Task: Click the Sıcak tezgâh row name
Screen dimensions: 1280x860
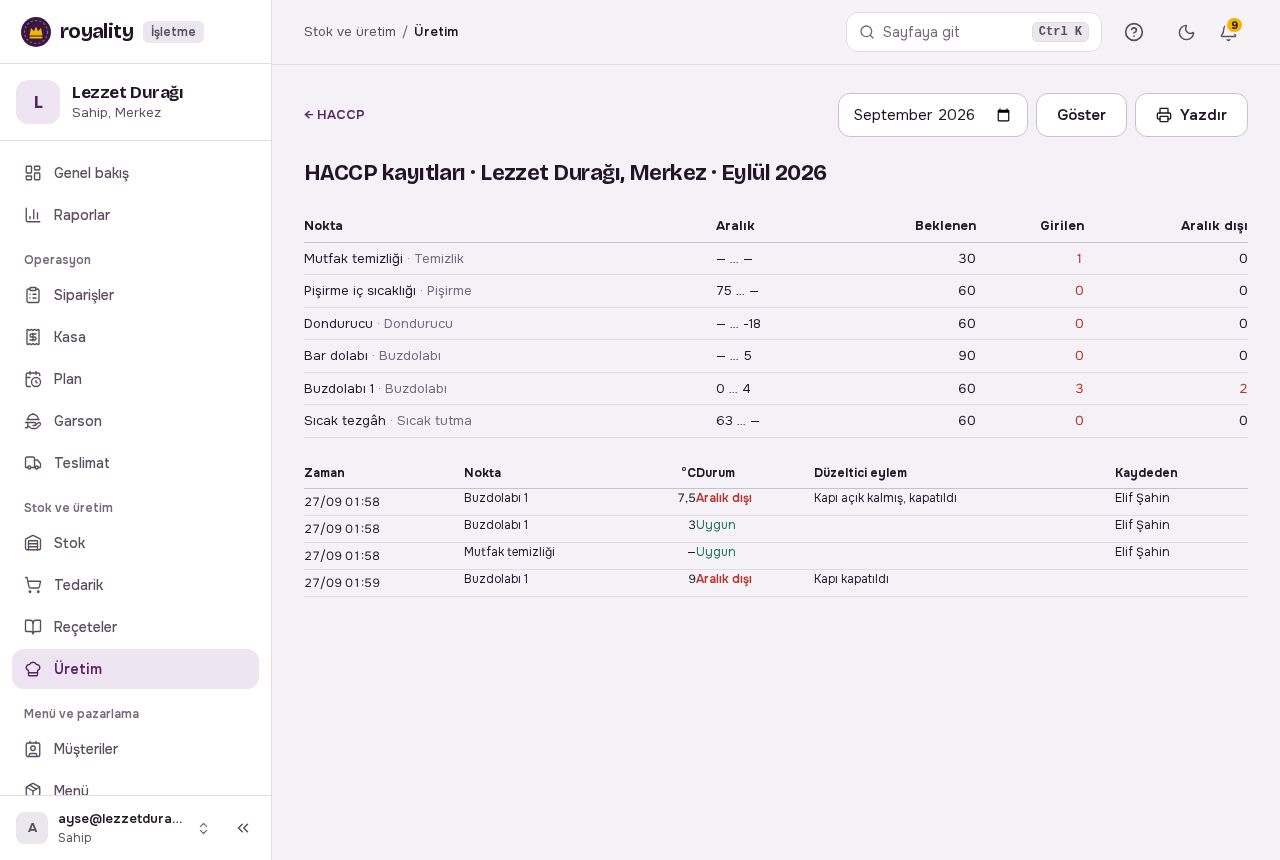Action: click(x=345, y=421)
